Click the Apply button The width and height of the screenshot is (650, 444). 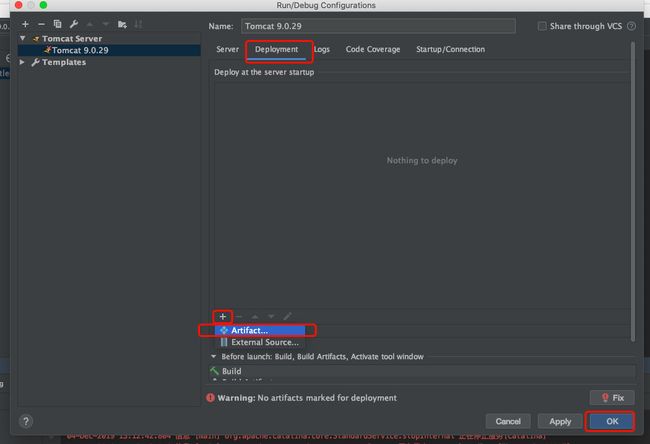pyautogui.click(x=560, y=422)
